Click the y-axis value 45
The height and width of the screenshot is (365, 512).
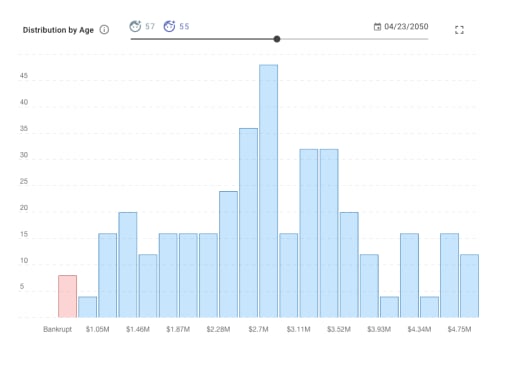click(24, 76)
